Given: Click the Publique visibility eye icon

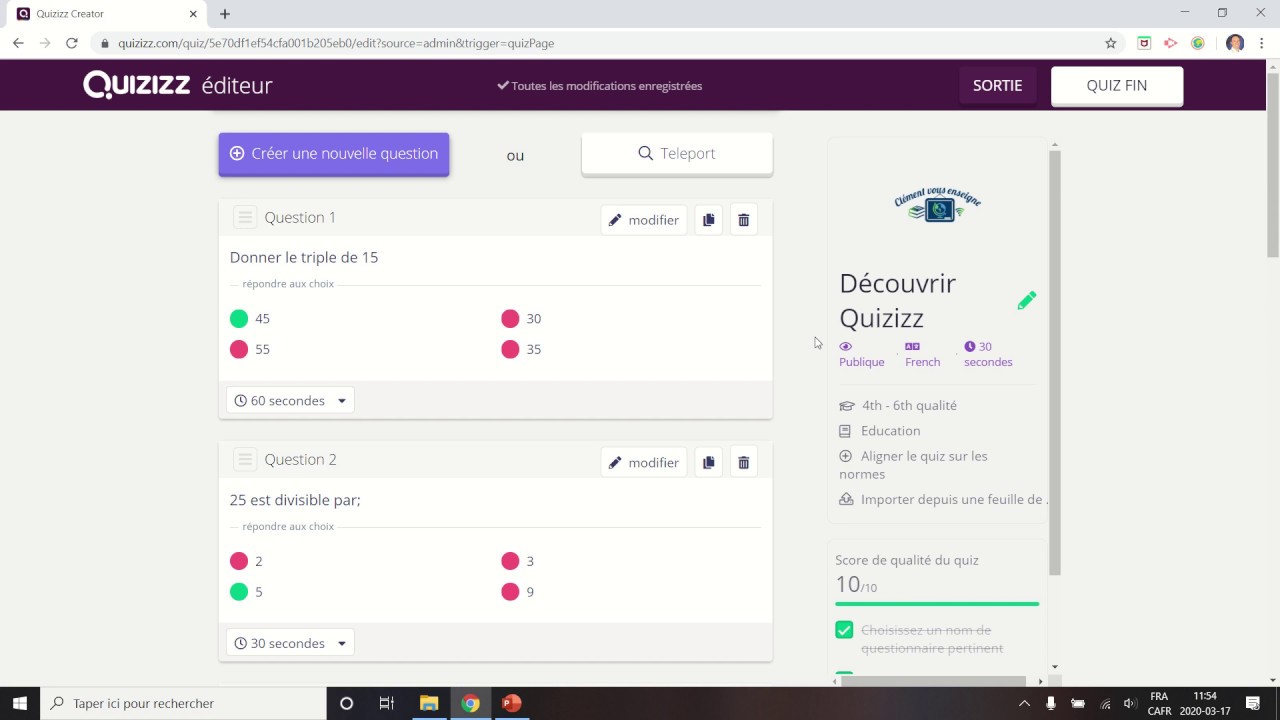Looking at the screenshot, I should [846, 346].
